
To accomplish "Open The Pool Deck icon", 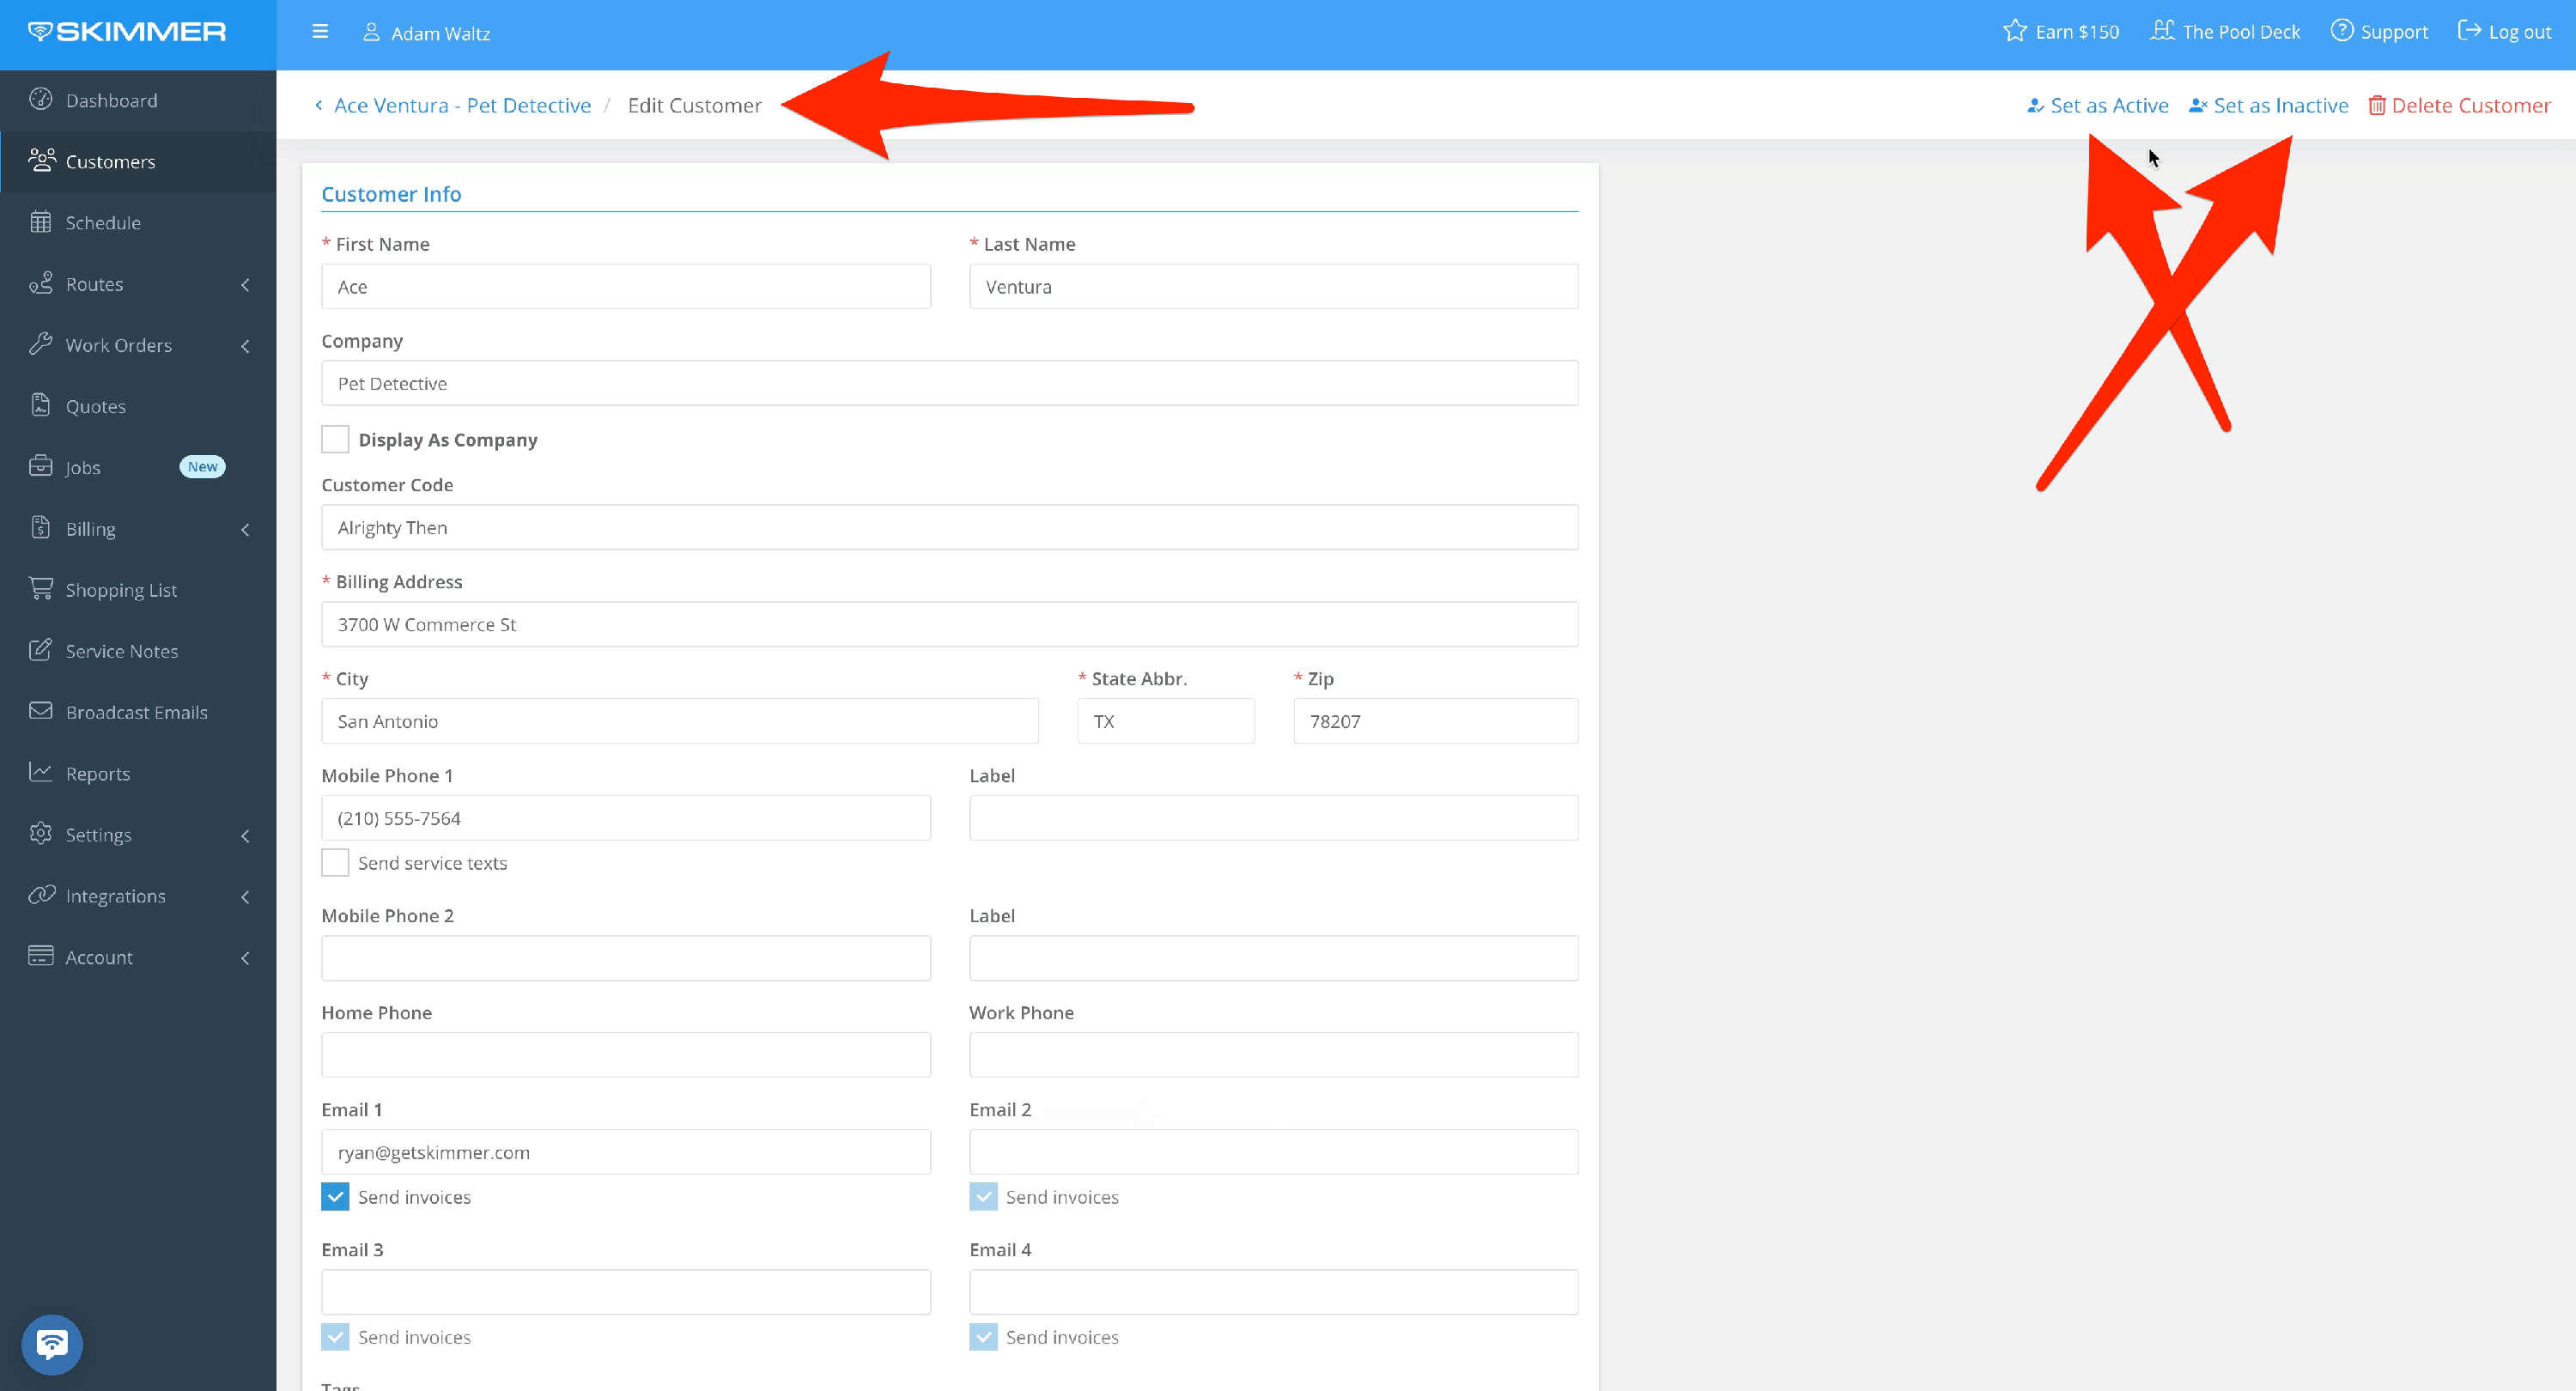I will [2162, 31].
